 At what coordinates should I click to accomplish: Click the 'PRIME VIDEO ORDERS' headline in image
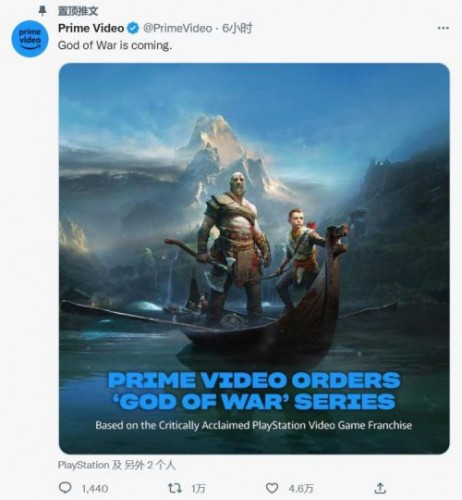[254, 380]
